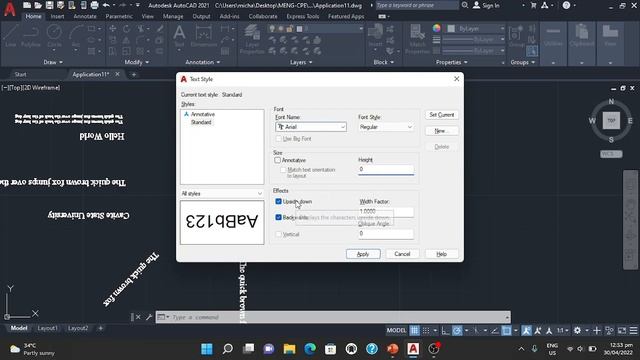Toggle Polar tracking in status bar
The image size is (640, 360).
(x=457, y=330)
